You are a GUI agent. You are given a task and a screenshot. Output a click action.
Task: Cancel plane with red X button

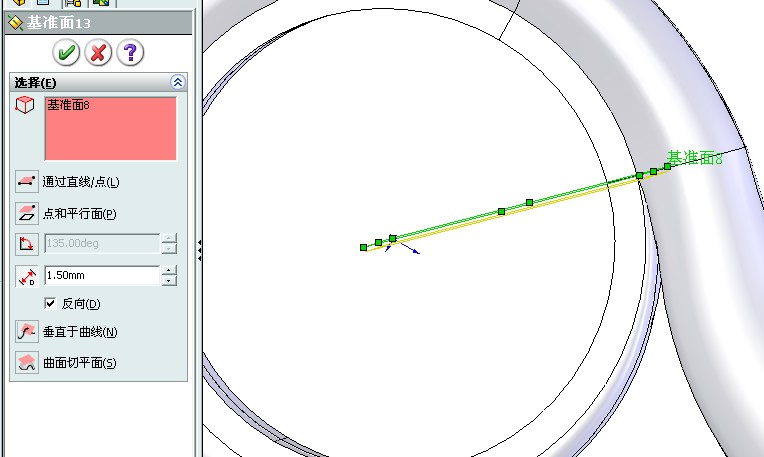(x=98, y=52)
